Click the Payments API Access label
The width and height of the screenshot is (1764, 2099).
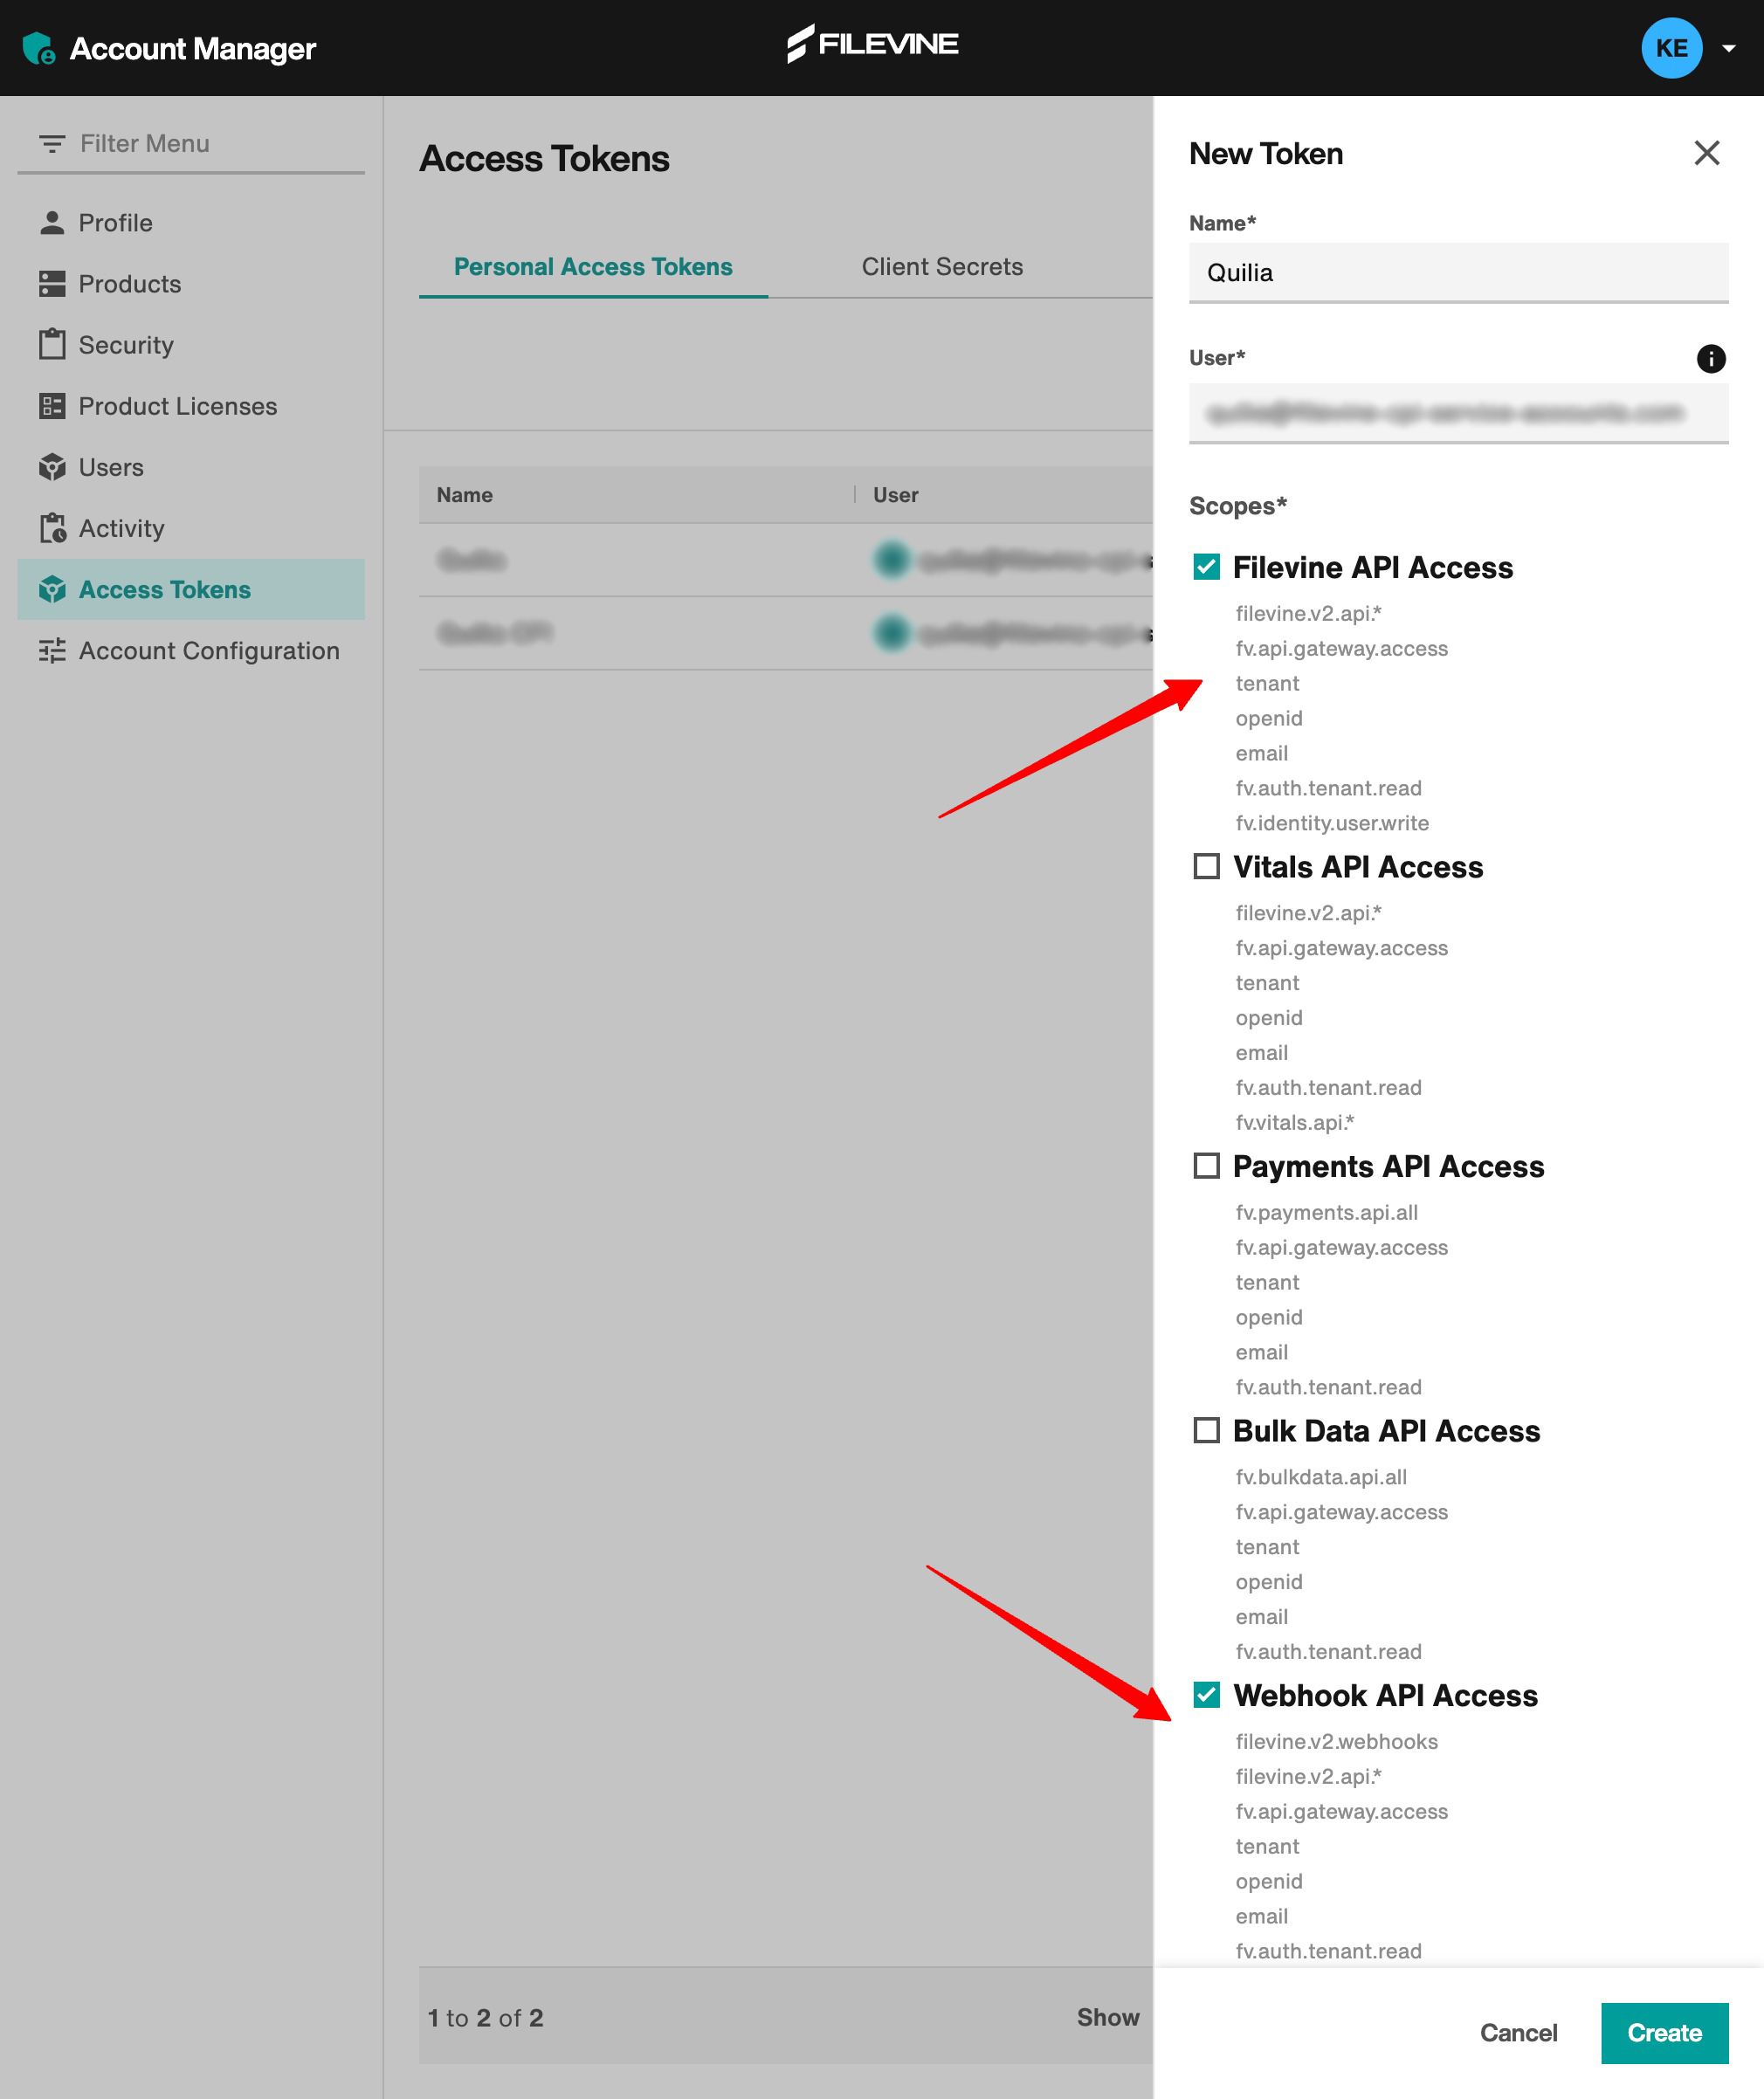click(1388, 1166)
